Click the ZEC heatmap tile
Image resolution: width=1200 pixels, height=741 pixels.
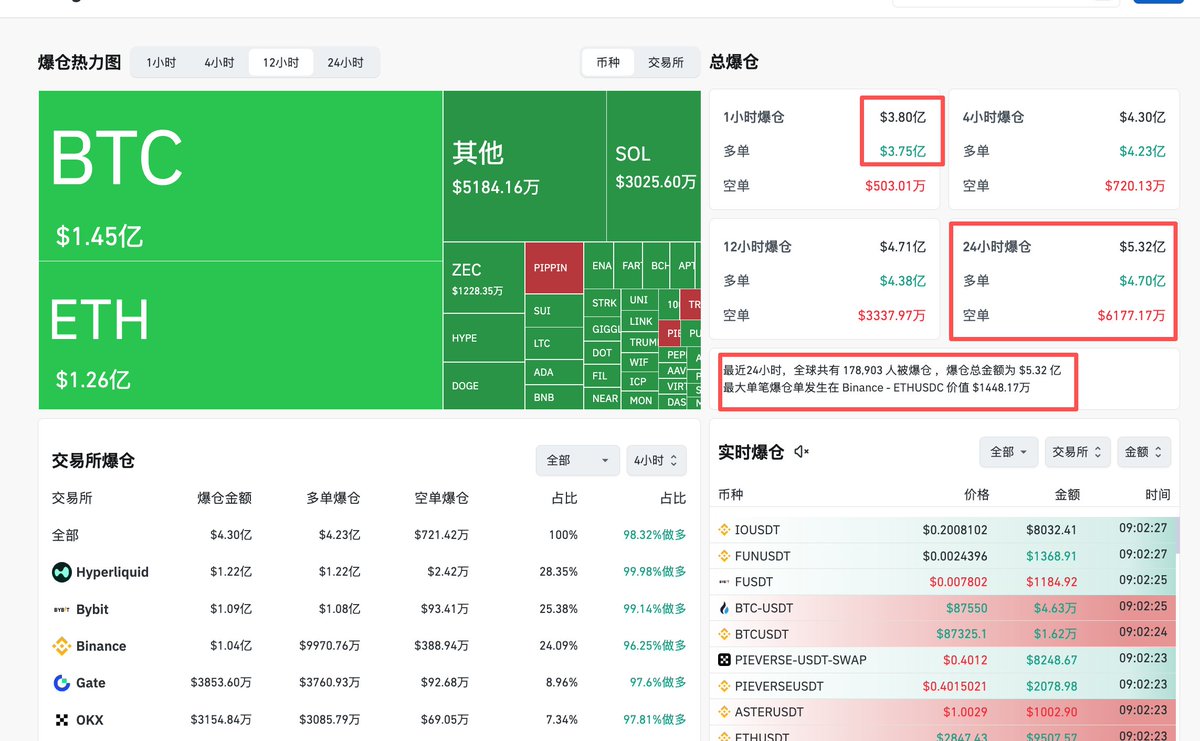coord(483,279)
